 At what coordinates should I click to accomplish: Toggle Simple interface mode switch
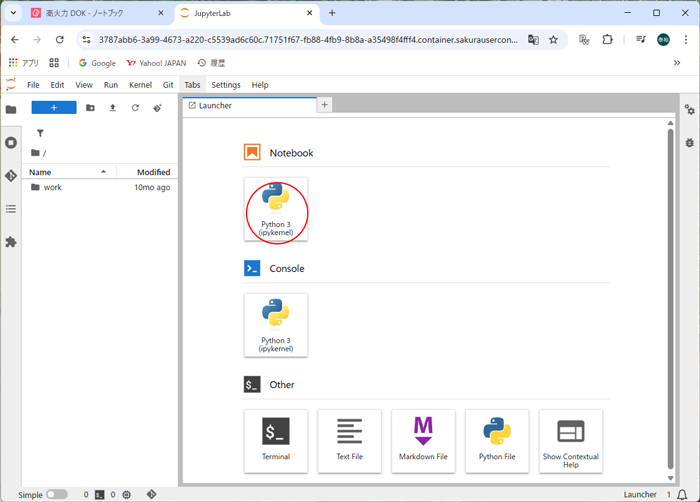point(56,494)
